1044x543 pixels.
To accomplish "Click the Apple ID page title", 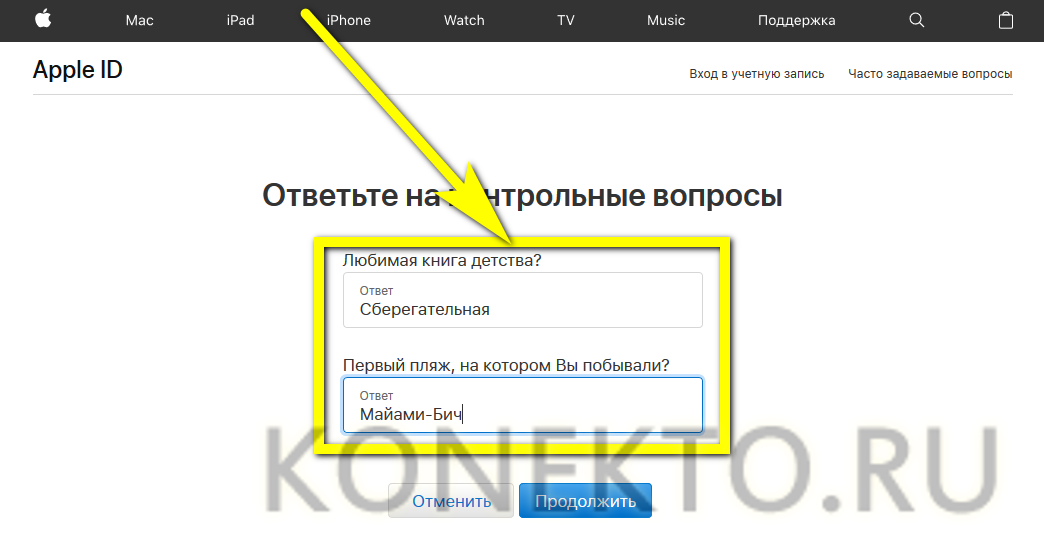I will [77, 70].
